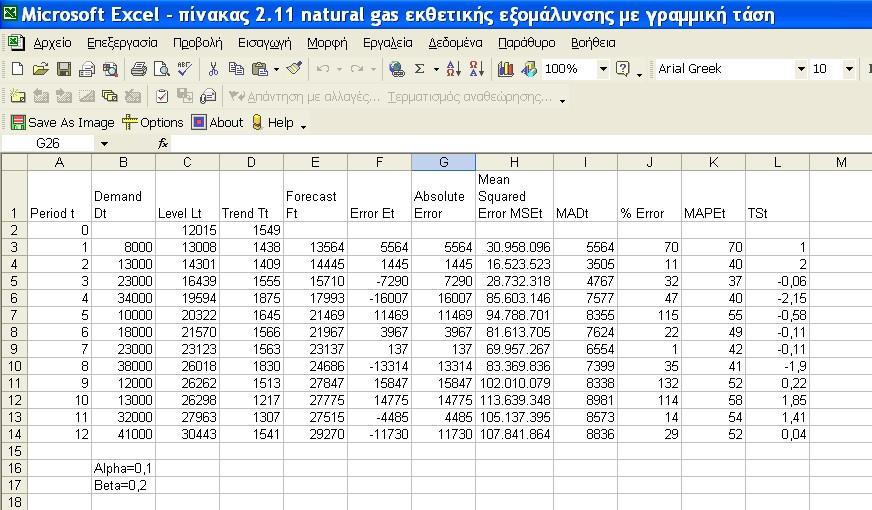Screen dimensions: 872x510
Task: Paste from the clipboard
Action: tap(260, 69)
